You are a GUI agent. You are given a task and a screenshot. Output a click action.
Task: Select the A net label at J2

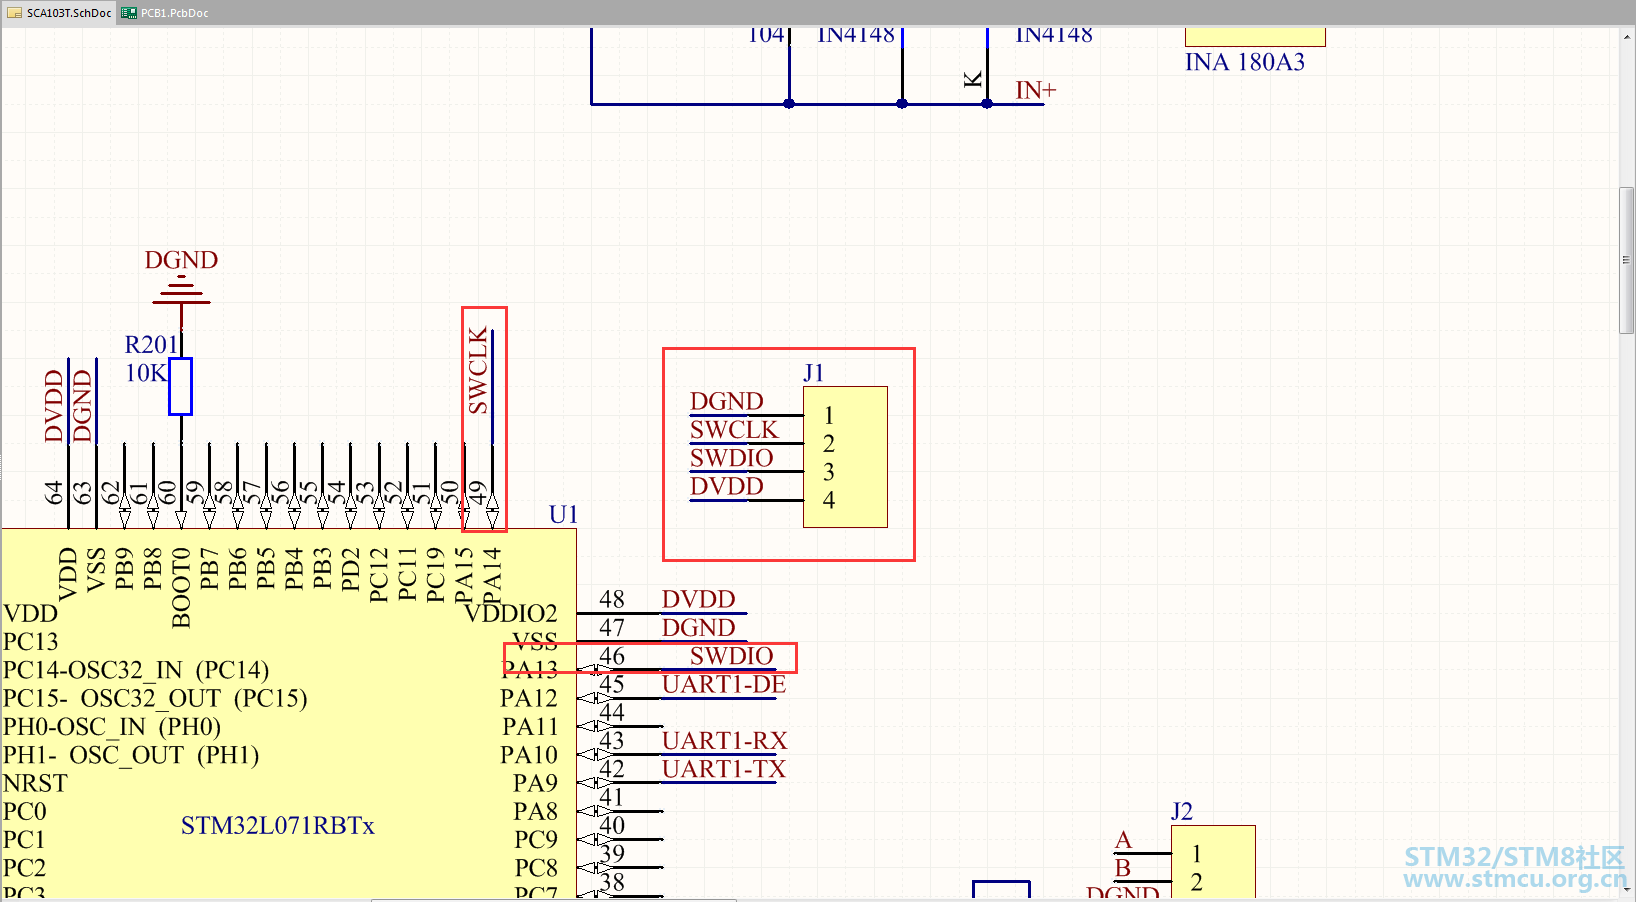pyautogui.click(x=1123, y=840)
